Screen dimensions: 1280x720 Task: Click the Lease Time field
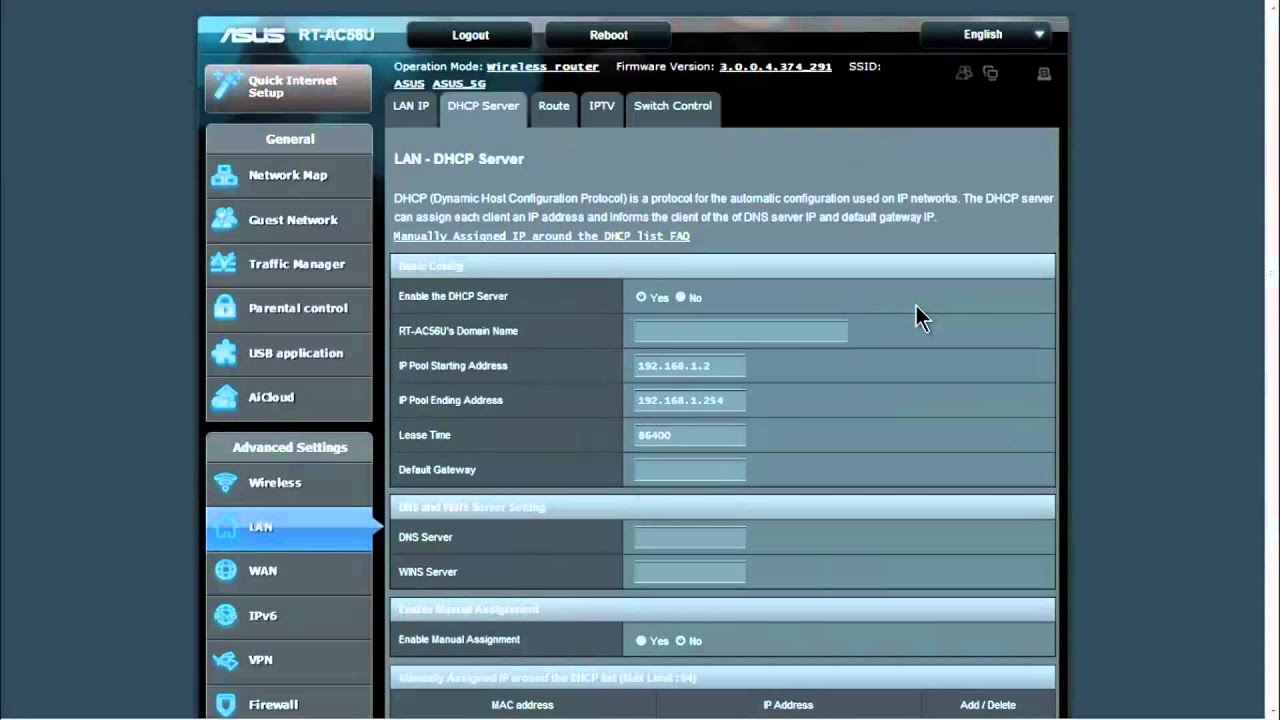pyautogui.click(x=690, y=435)
